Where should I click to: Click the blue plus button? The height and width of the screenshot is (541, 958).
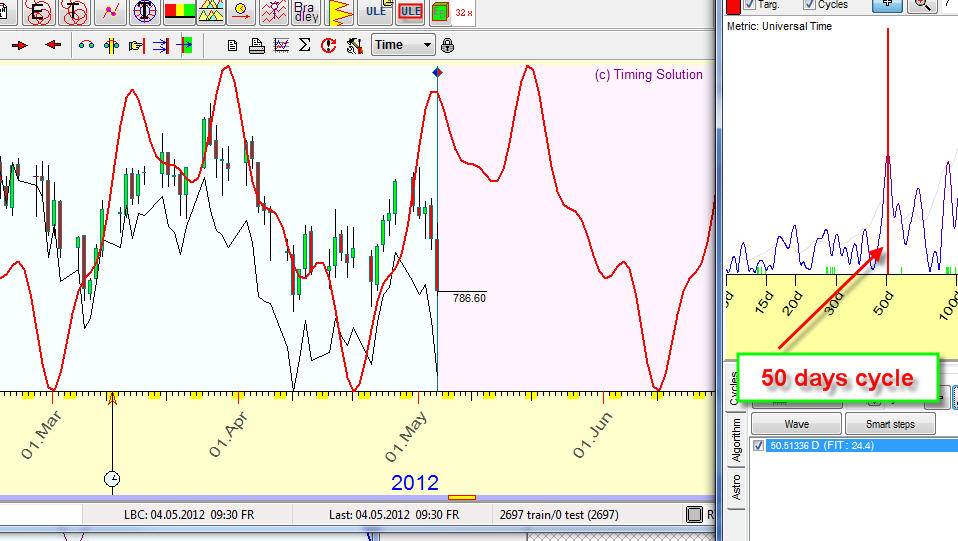pos(887,6)
